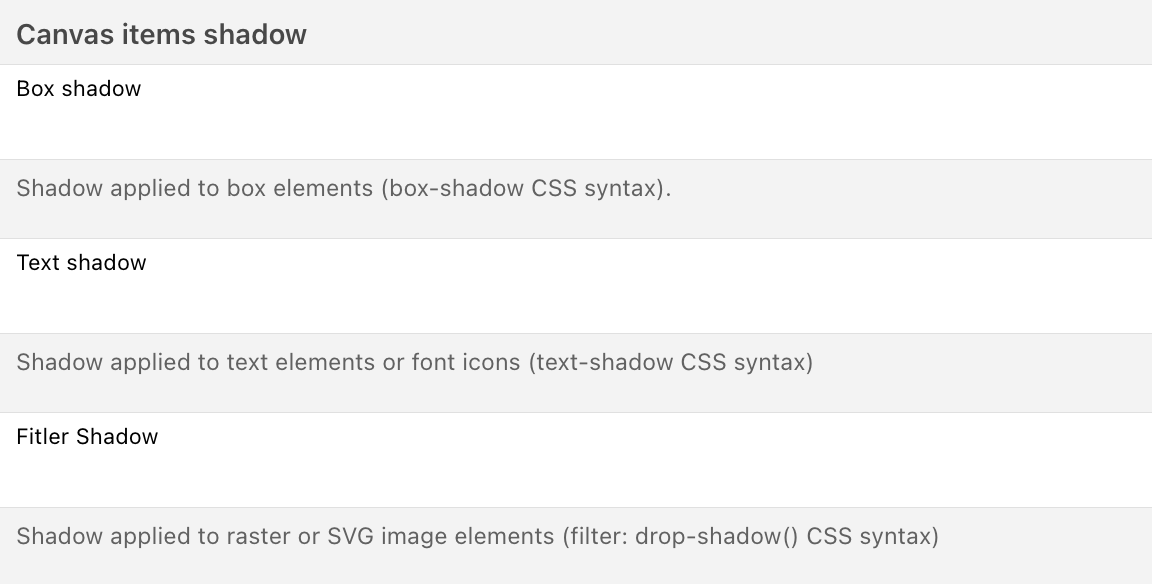
Task: Click the text elements shadow description
Action: click(414, 362)
